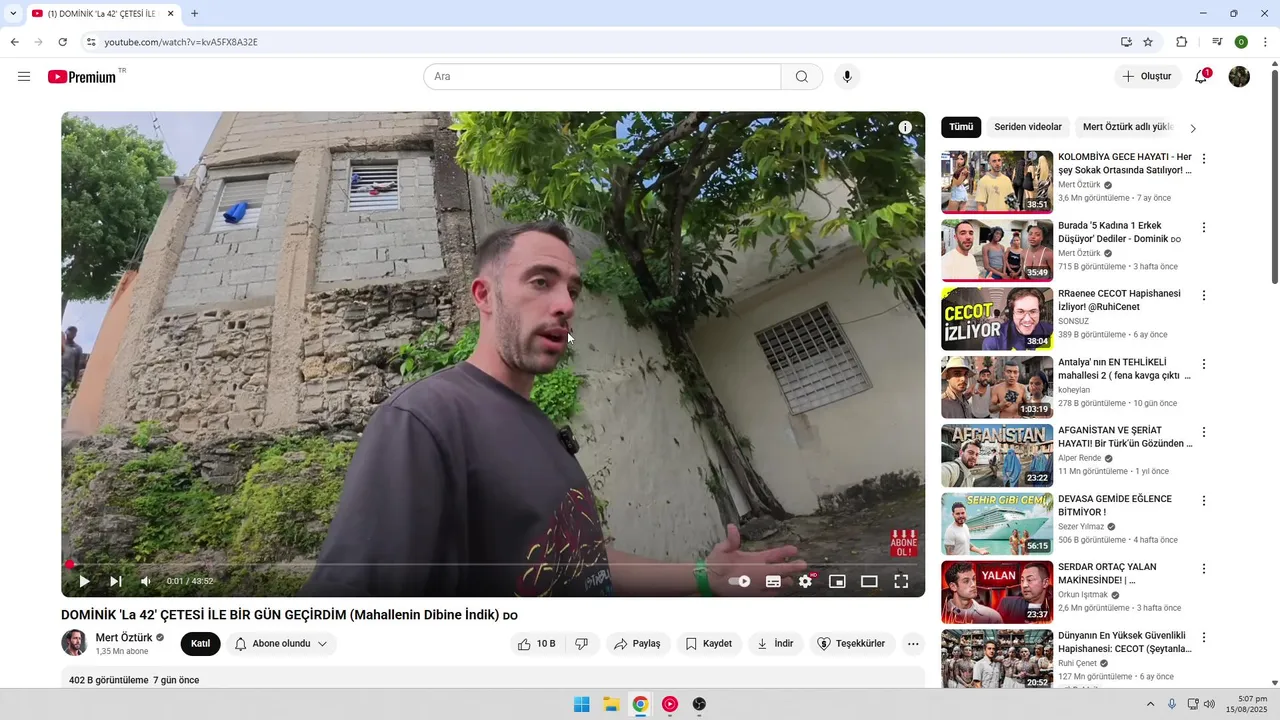Go to the YouTube Premium home logo
This screenshot has height=720, width=1280.
pos(82,77)
